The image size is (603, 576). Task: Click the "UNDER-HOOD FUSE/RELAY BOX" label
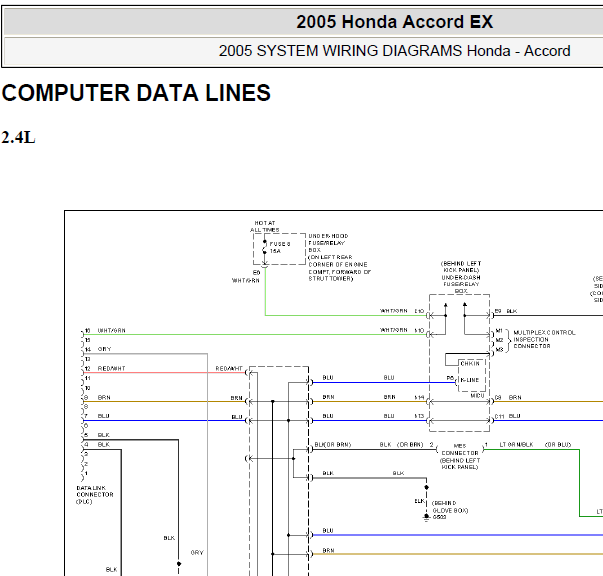328,243
